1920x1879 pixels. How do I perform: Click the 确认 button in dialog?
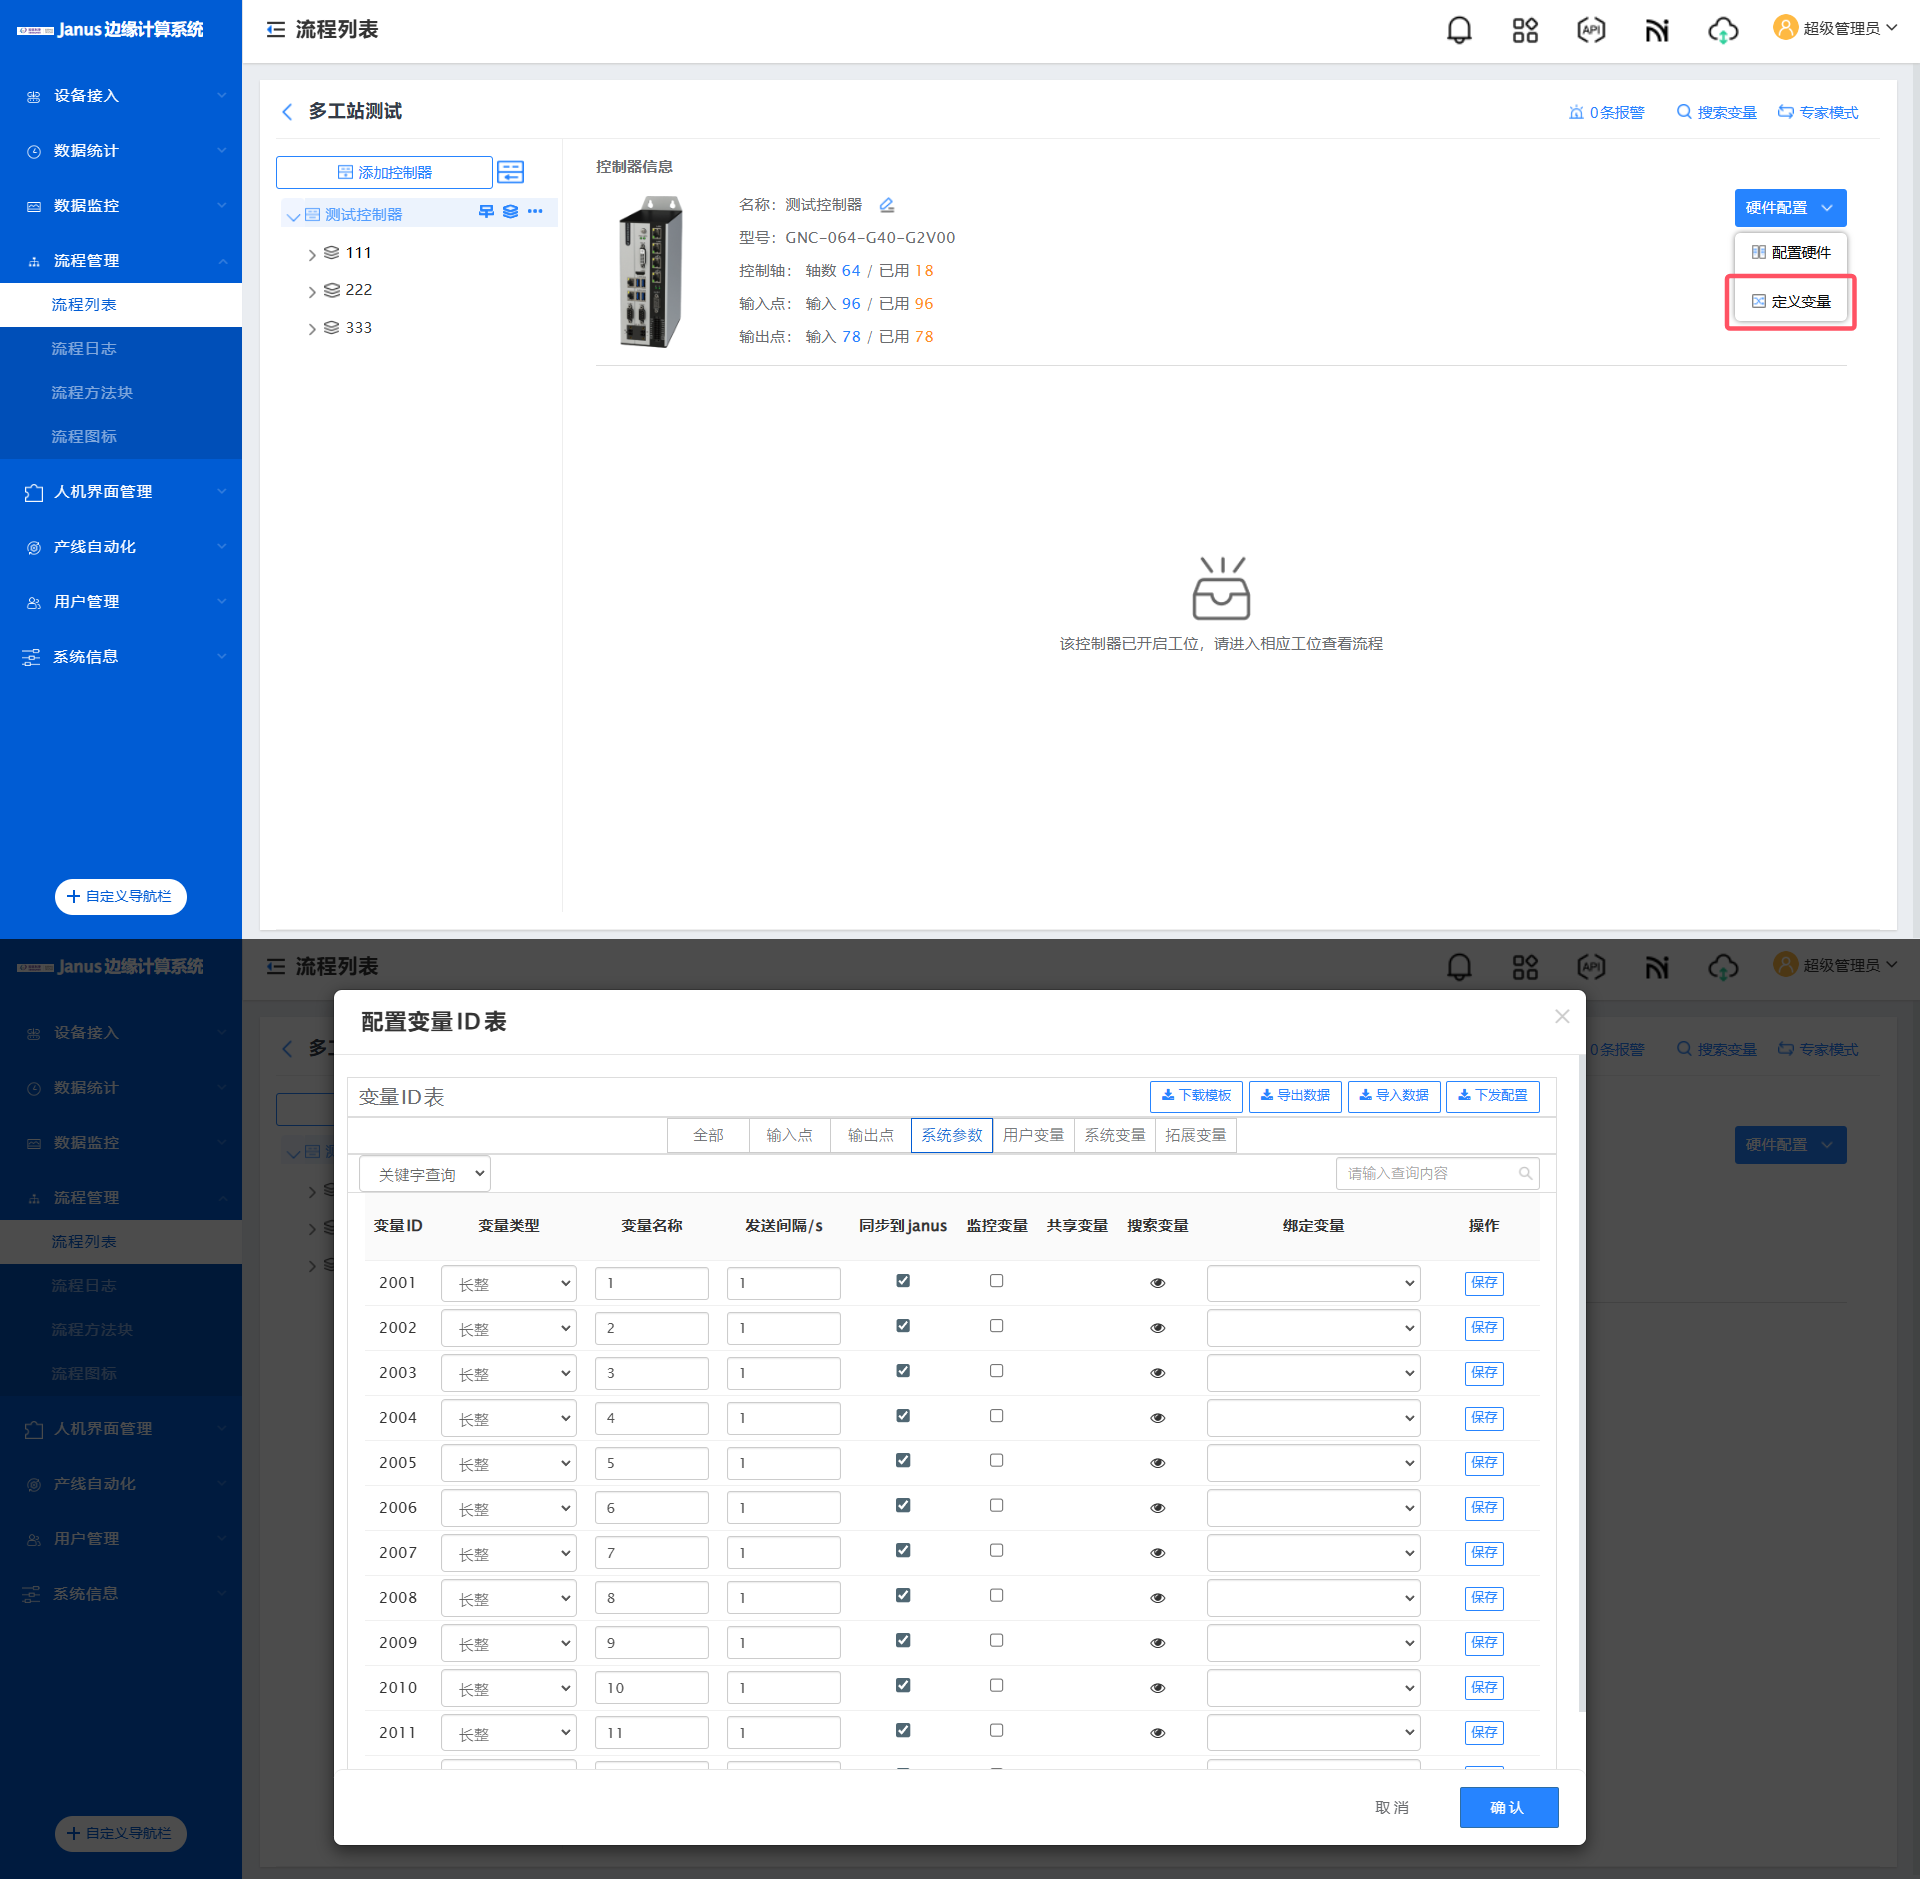1508,1807
